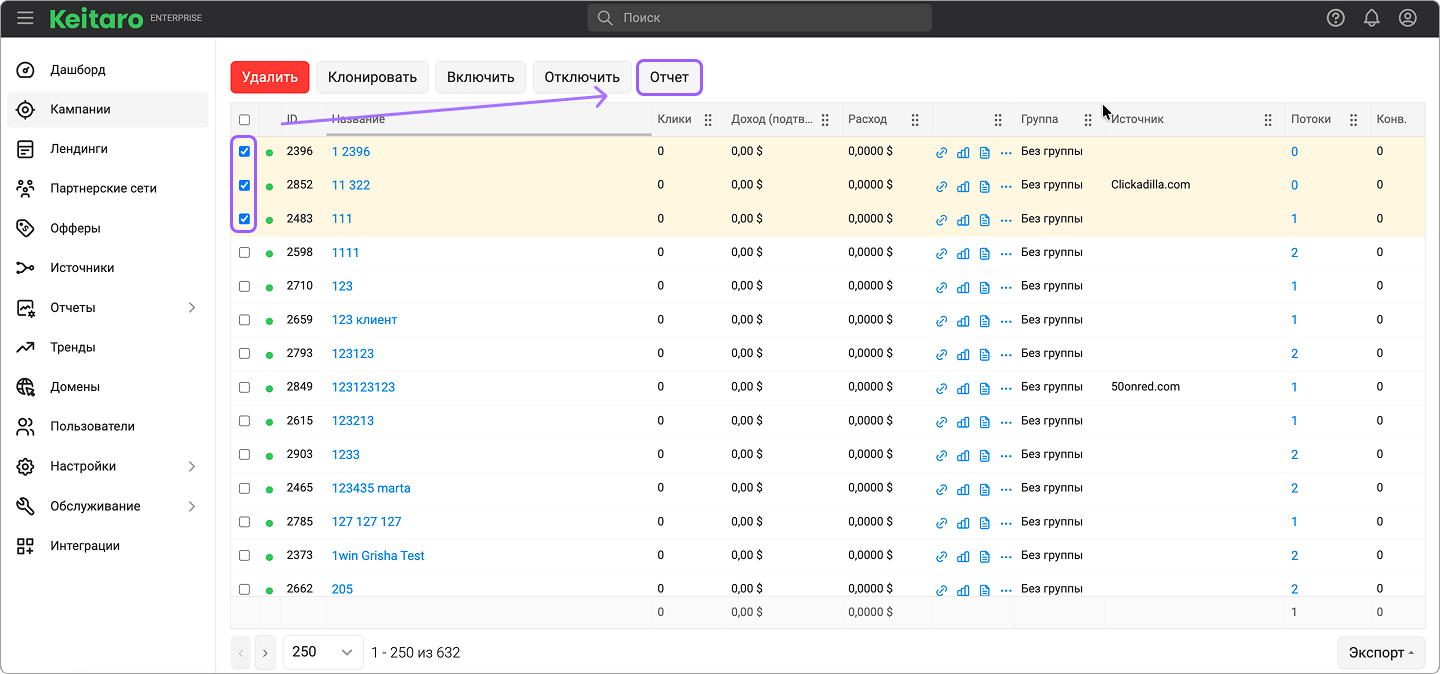Screen dimensions: 1440x674
Task: Open the Экспорт dropdown
Action: pos(1381,652)
